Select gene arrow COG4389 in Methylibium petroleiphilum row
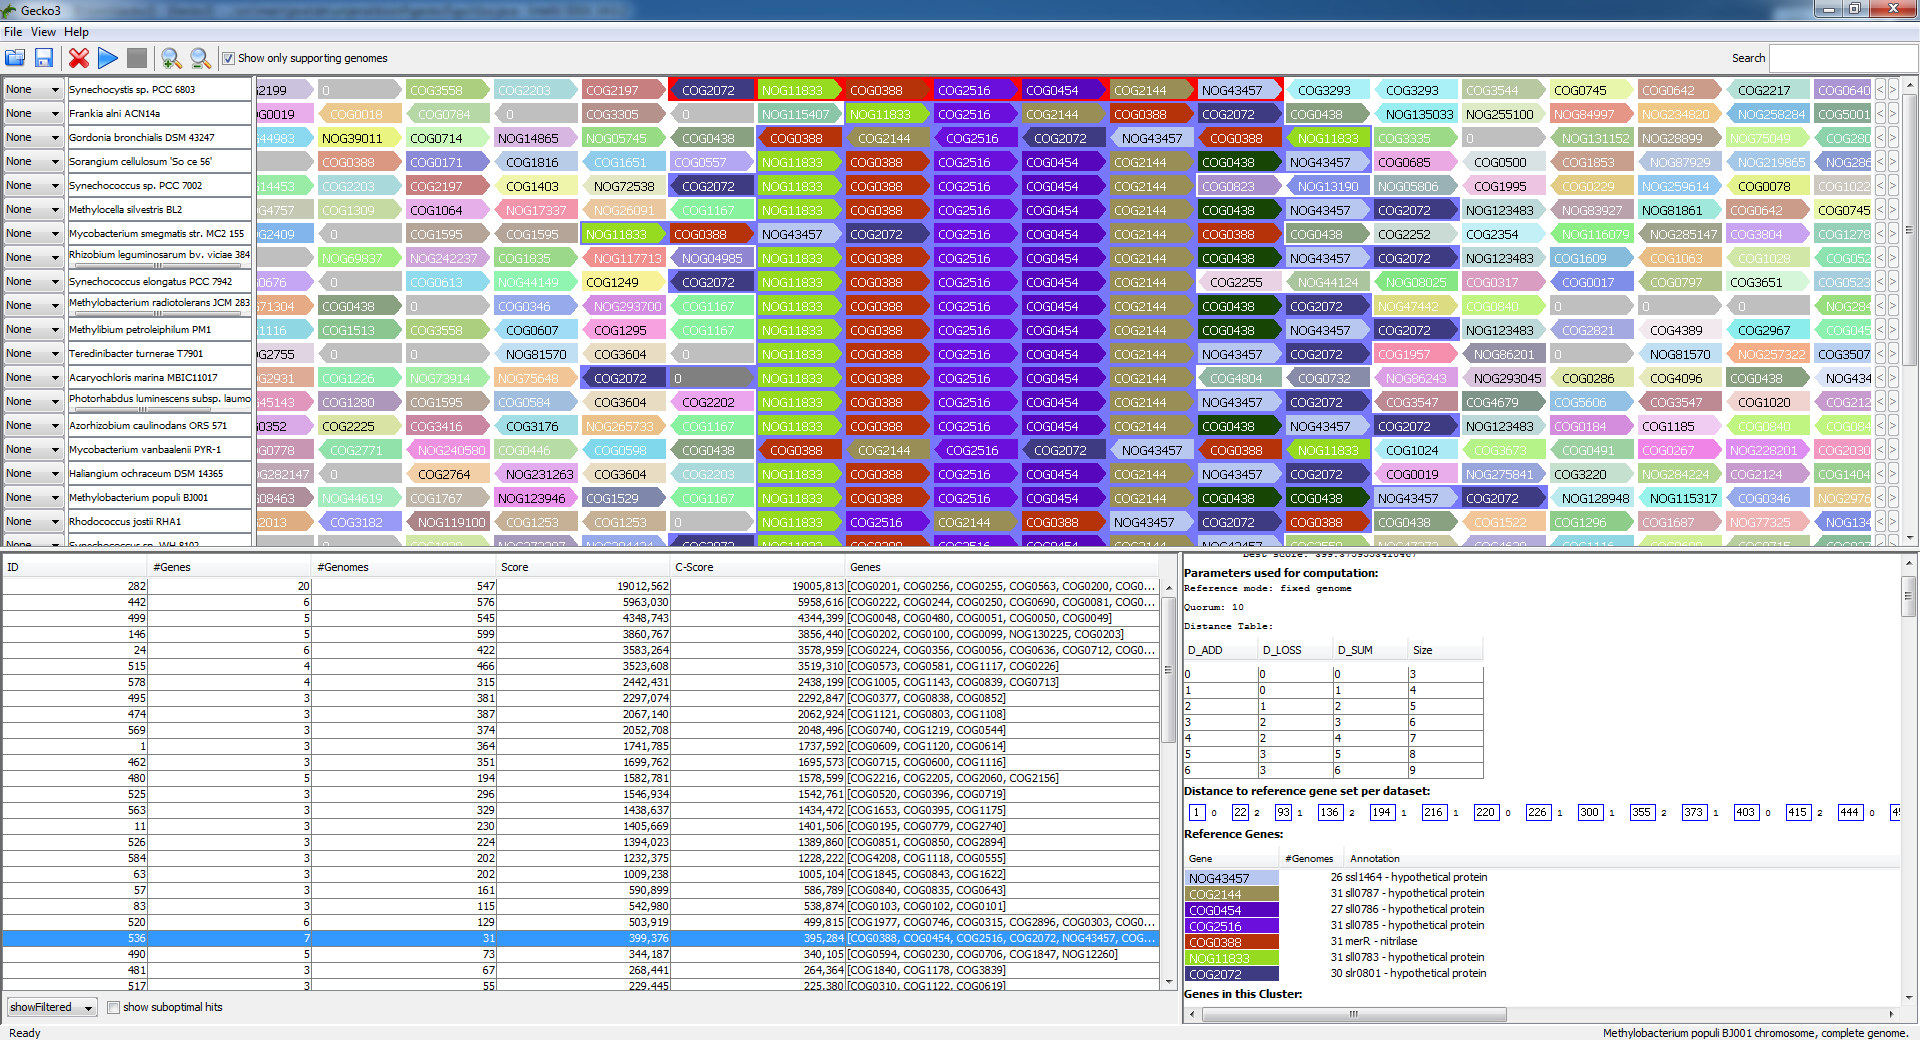The image size is (1920, 1040). click(x=1679, y=330)
